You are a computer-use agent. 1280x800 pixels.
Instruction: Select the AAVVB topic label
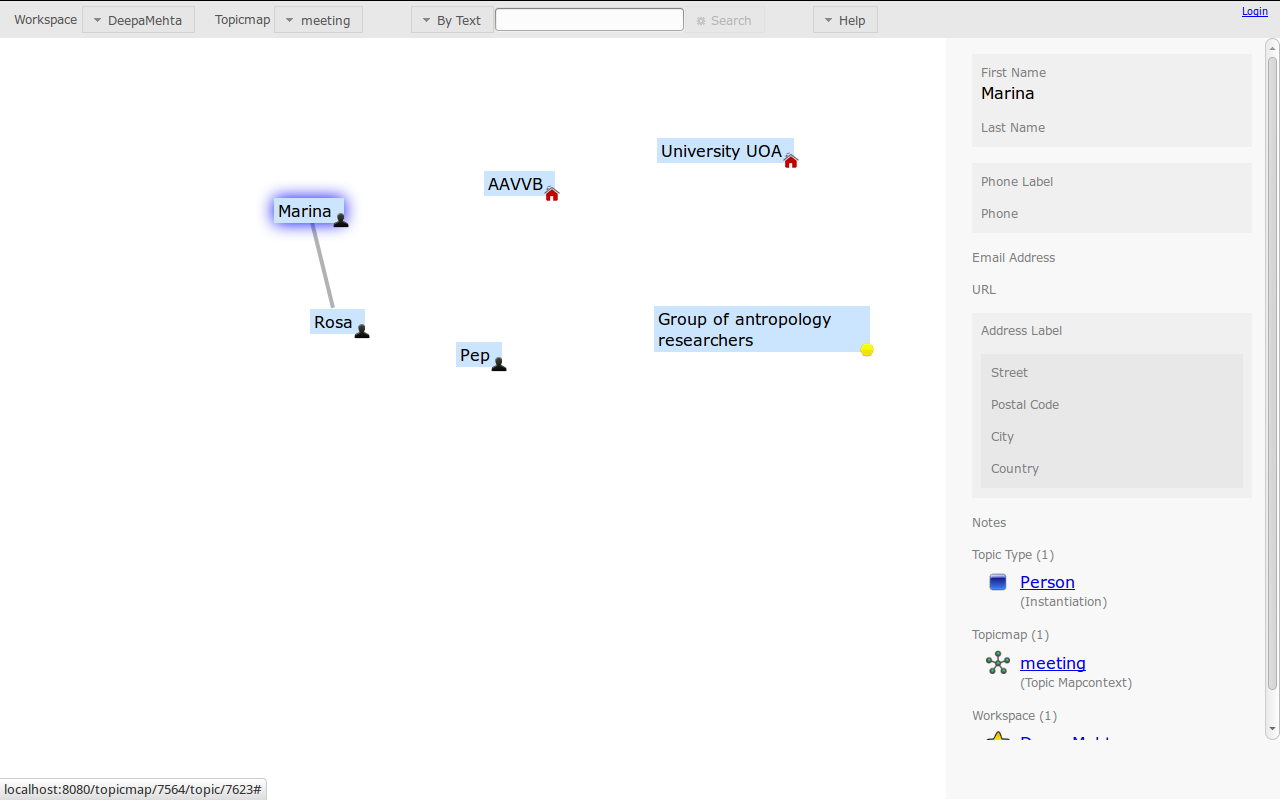click(516, 184)
